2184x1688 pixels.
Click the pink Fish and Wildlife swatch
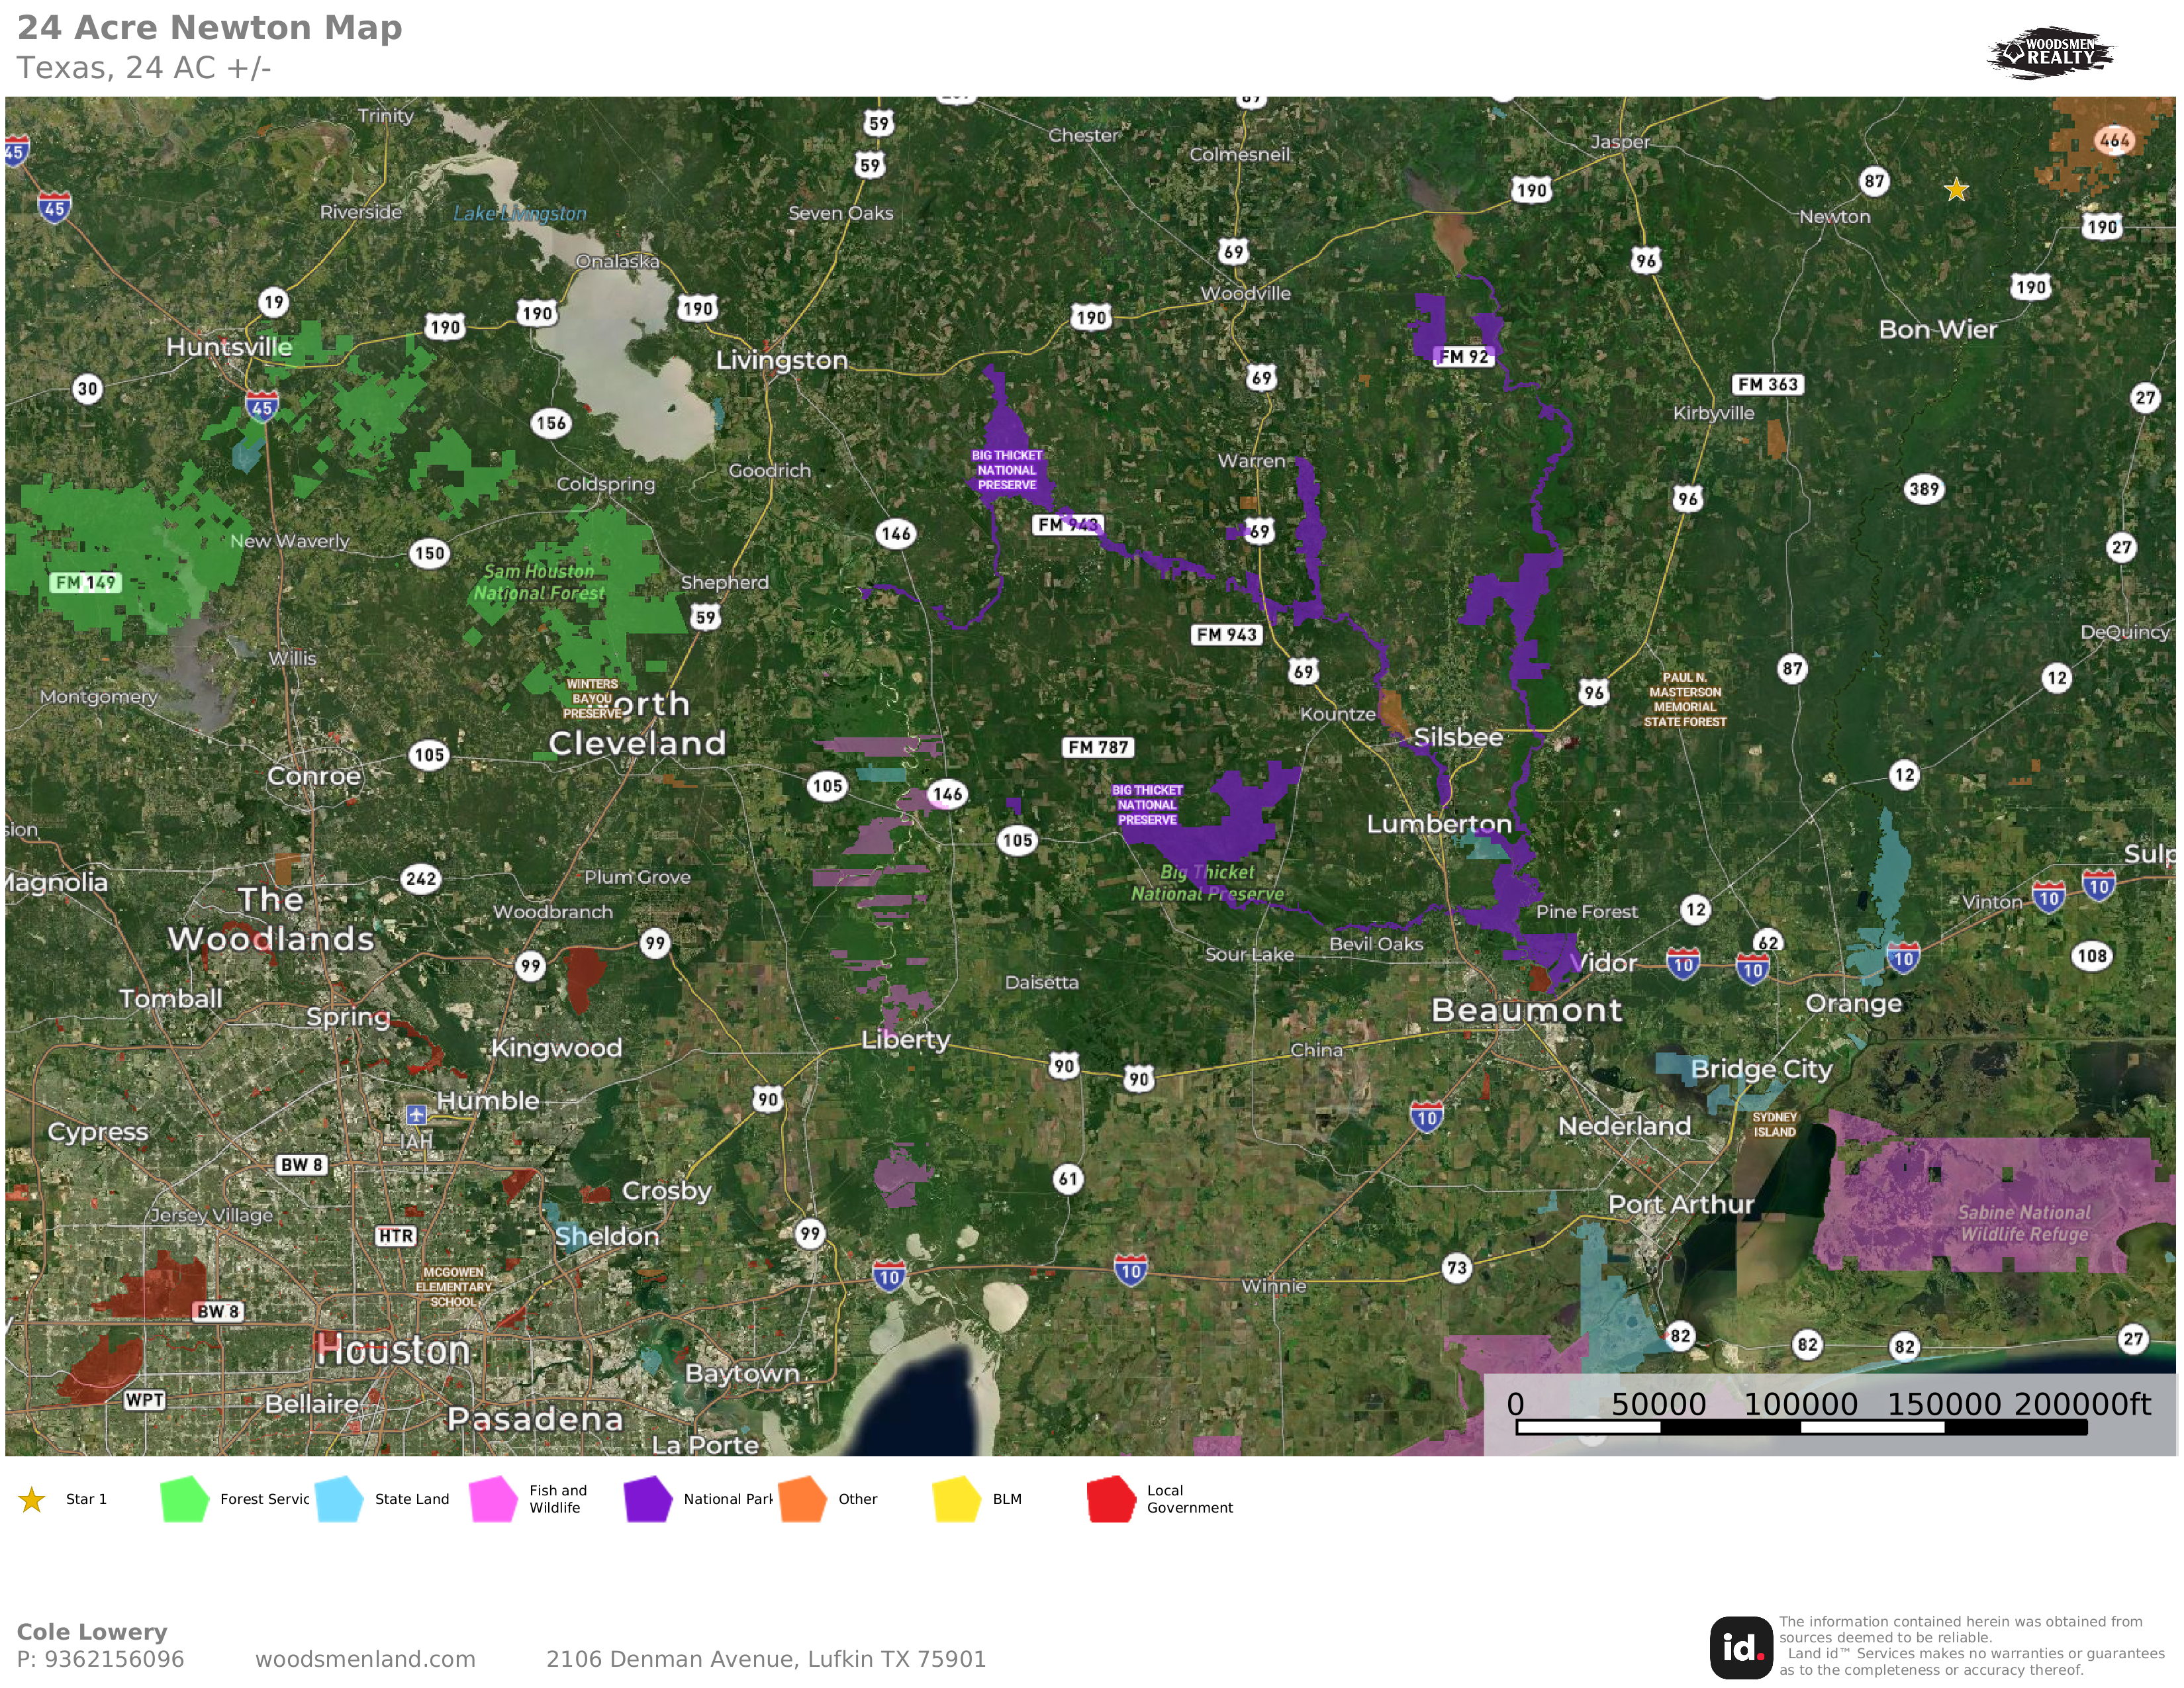click(x=493, y=1499)
